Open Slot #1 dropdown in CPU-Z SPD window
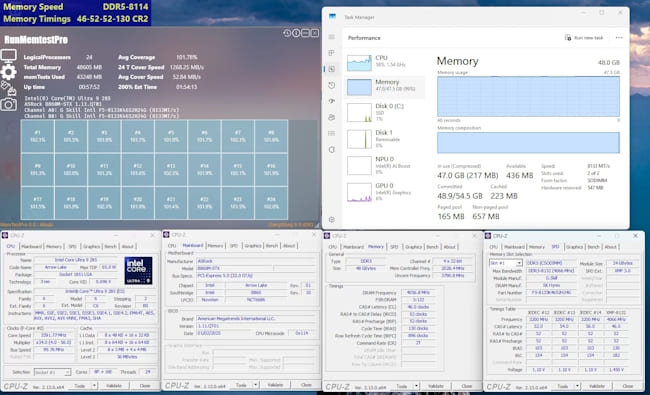650x395 pixels. [505, 263]
